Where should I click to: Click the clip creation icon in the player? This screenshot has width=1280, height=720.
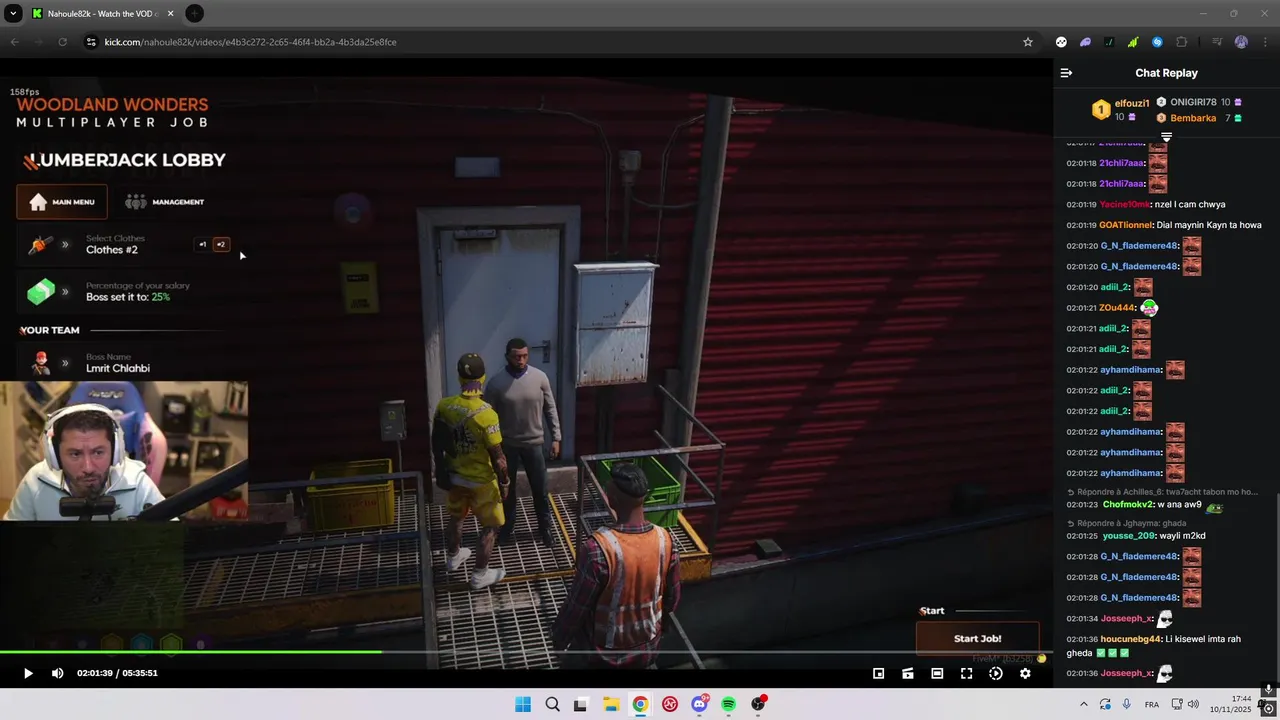[x=908, y=673]
